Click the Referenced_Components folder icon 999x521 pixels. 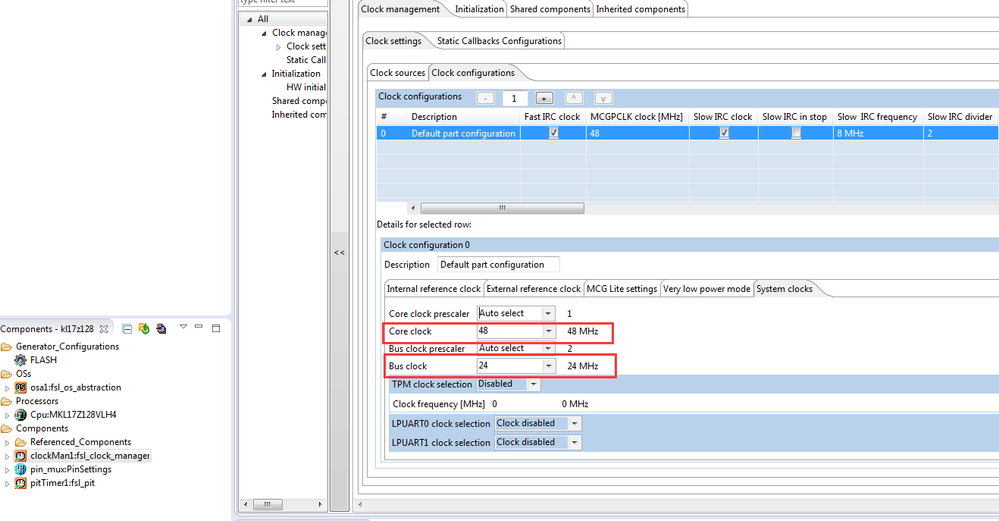click(20, 442)
